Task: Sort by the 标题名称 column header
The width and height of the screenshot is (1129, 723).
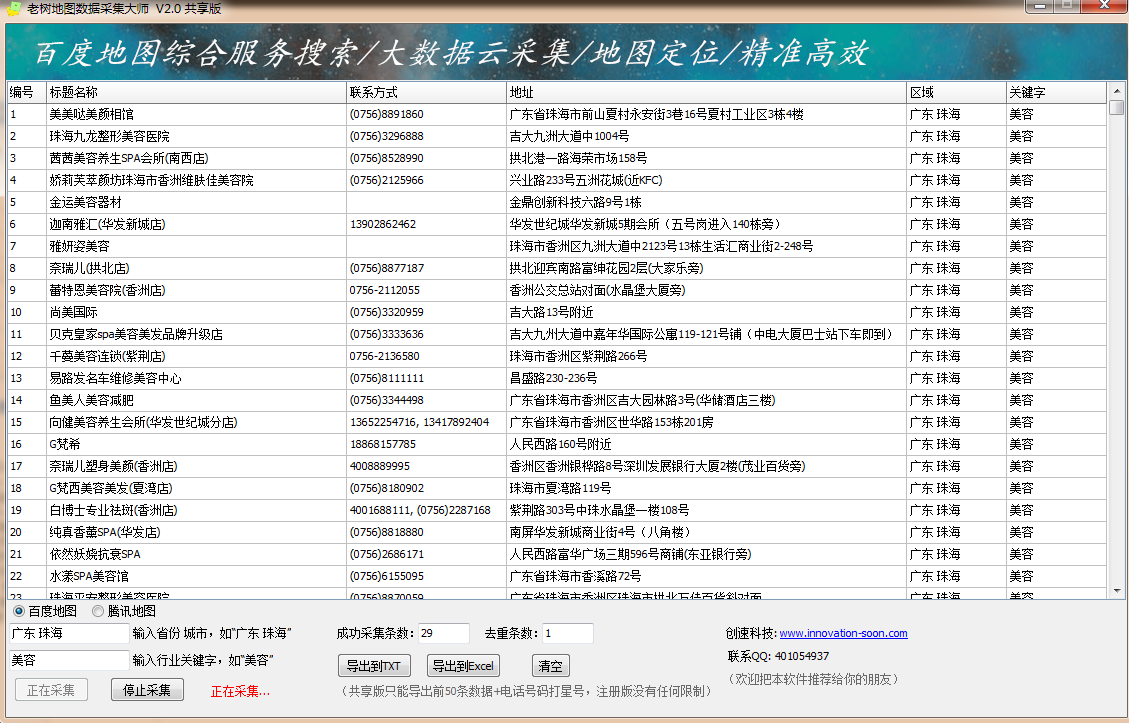Action: (196, 92)
